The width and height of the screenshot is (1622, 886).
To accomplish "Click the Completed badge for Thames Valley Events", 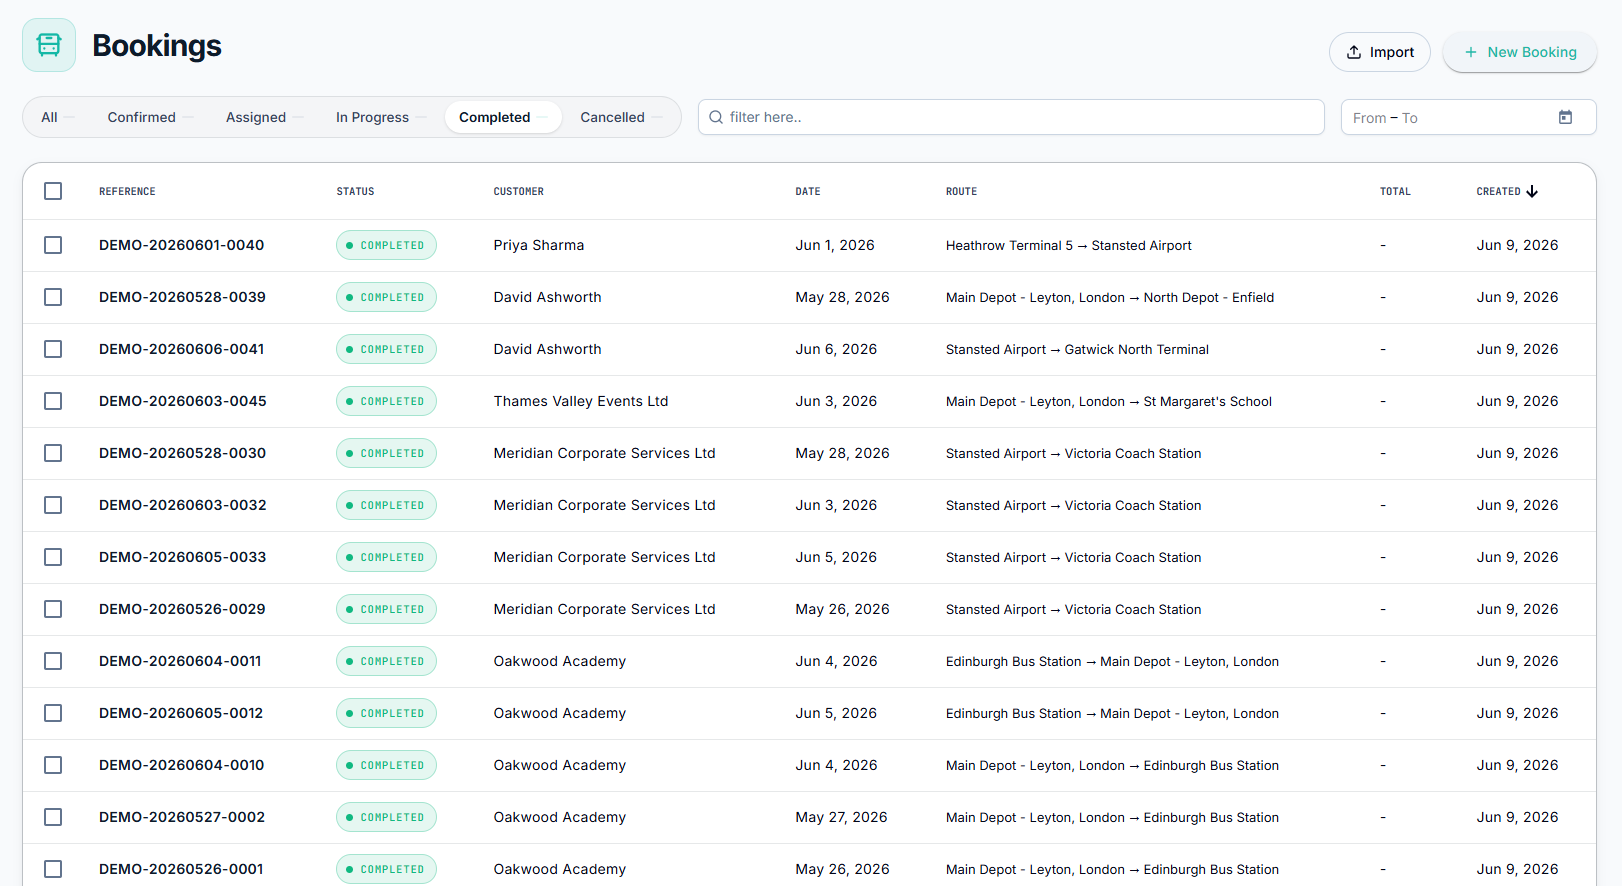I will tap(386, 401).
